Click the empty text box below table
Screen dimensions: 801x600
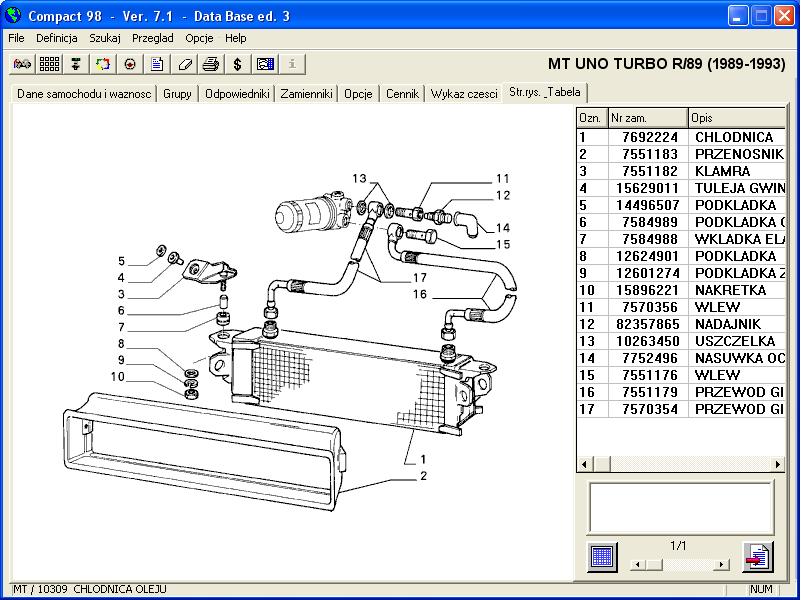[x=680, y=507]
